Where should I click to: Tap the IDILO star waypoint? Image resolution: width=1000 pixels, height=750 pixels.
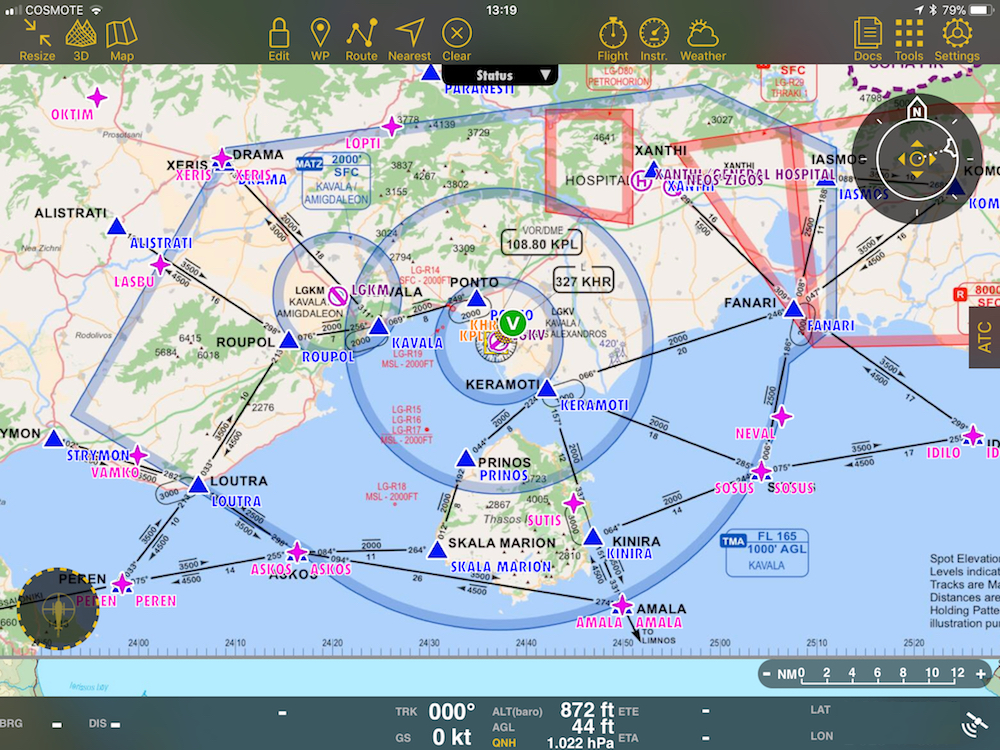pos(973,436)
